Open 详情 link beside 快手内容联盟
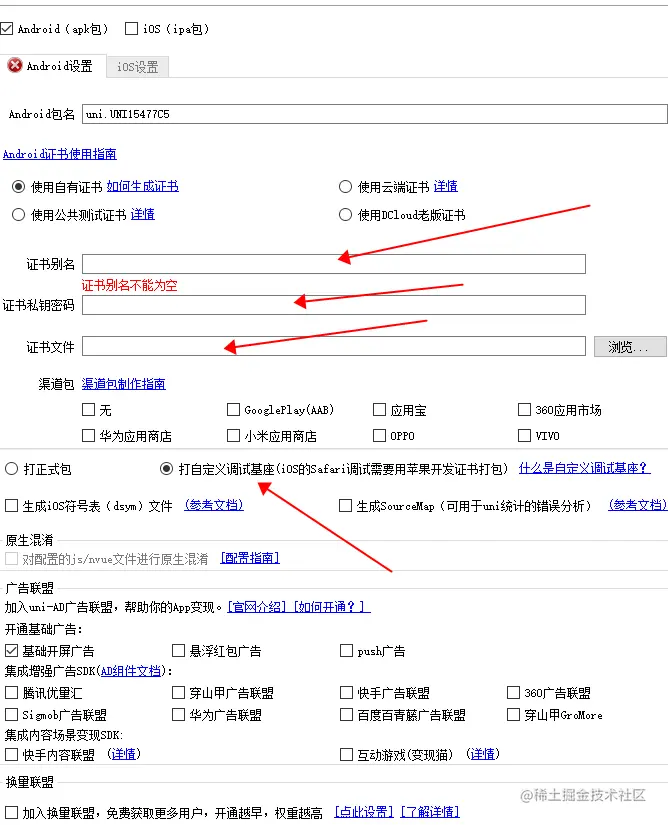 coord(124,754)
